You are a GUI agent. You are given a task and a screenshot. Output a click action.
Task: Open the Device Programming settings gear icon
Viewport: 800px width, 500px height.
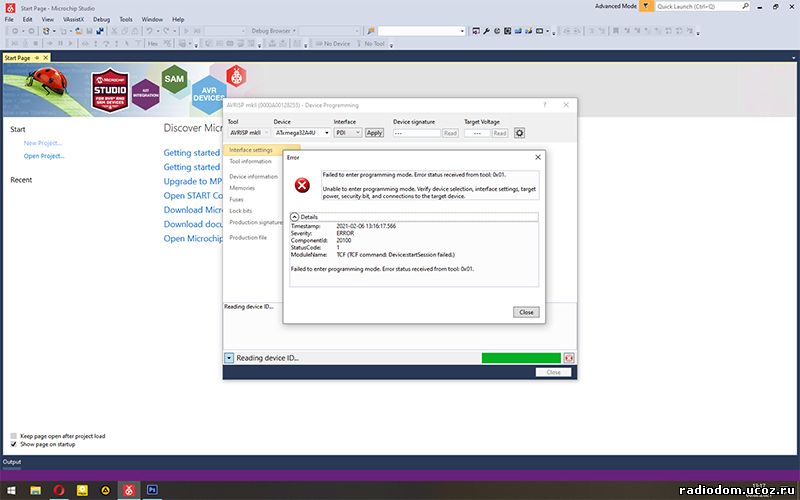click(519, 133)
